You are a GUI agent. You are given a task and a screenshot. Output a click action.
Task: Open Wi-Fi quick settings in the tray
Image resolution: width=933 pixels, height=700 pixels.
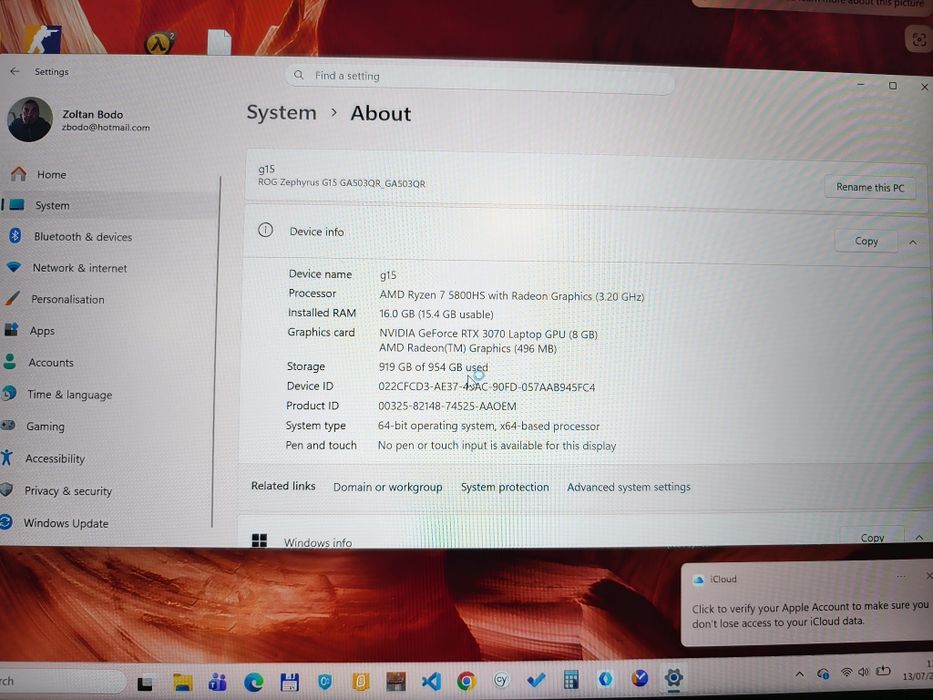coord(846,673)
